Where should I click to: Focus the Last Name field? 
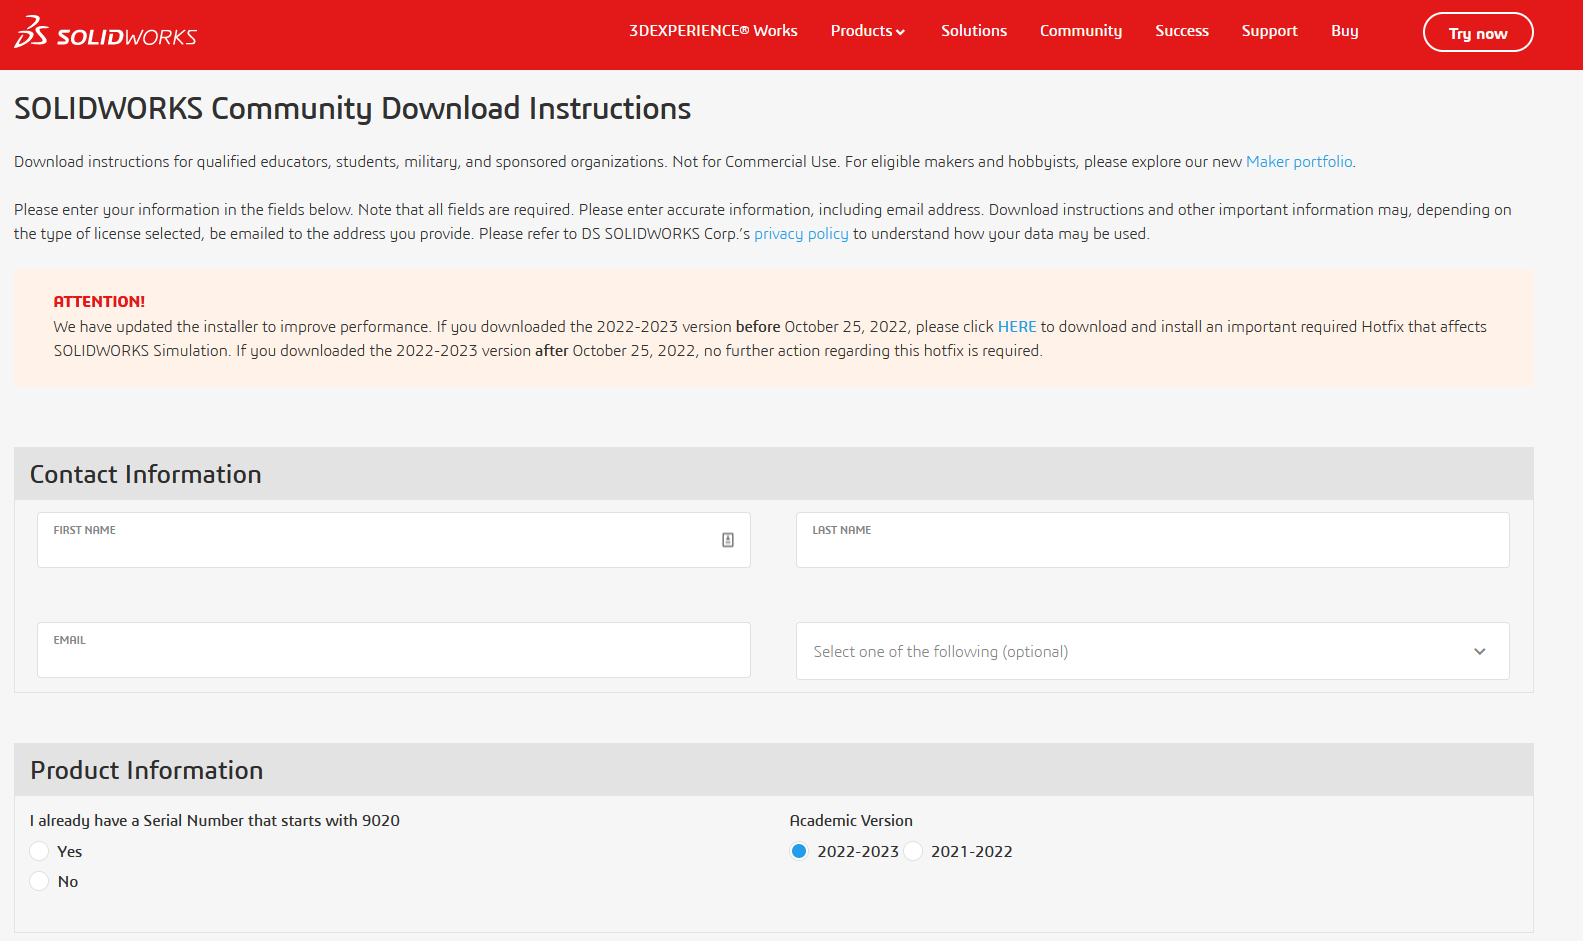click(x=1152, y=540)
